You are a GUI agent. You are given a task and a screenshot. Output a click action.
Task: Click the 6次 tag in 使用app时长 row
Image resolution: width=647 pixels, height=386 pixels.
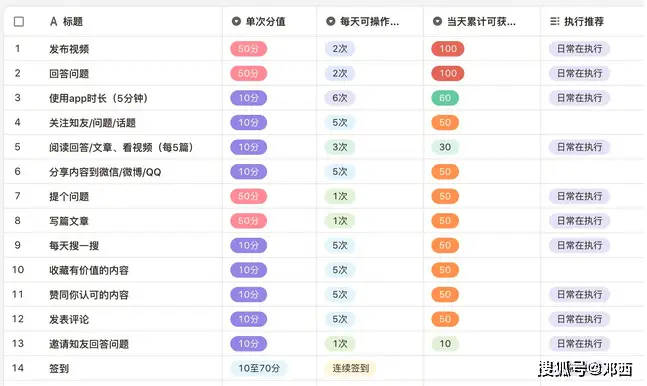pos(340,98)
